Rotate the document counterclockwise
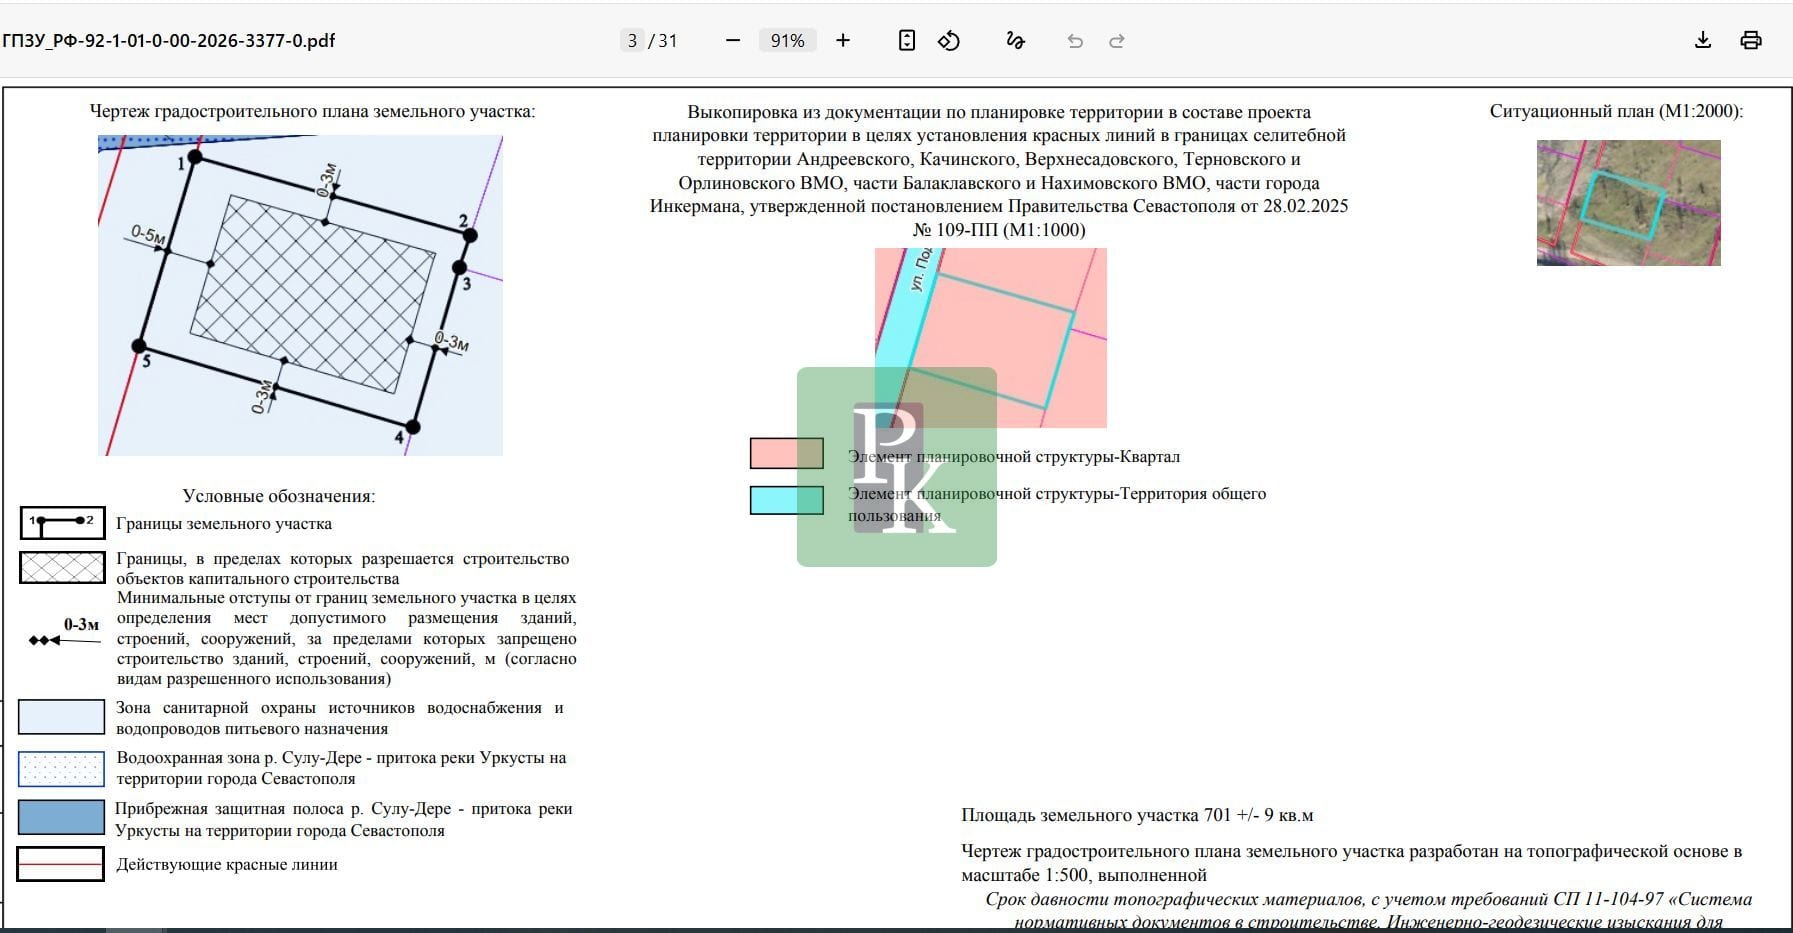Image resolution: width=1793 pixels, height=933 pixels. point(949,41)
